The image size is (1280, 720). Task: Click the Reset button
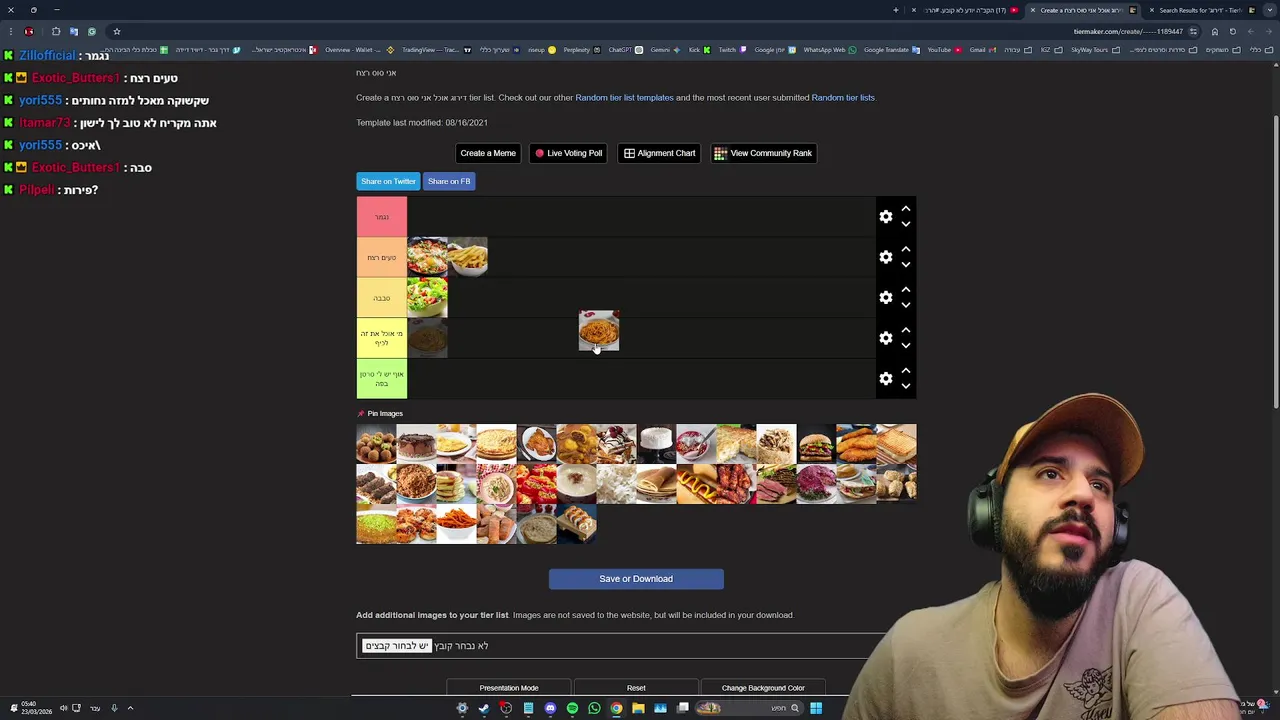click(636, 688)
